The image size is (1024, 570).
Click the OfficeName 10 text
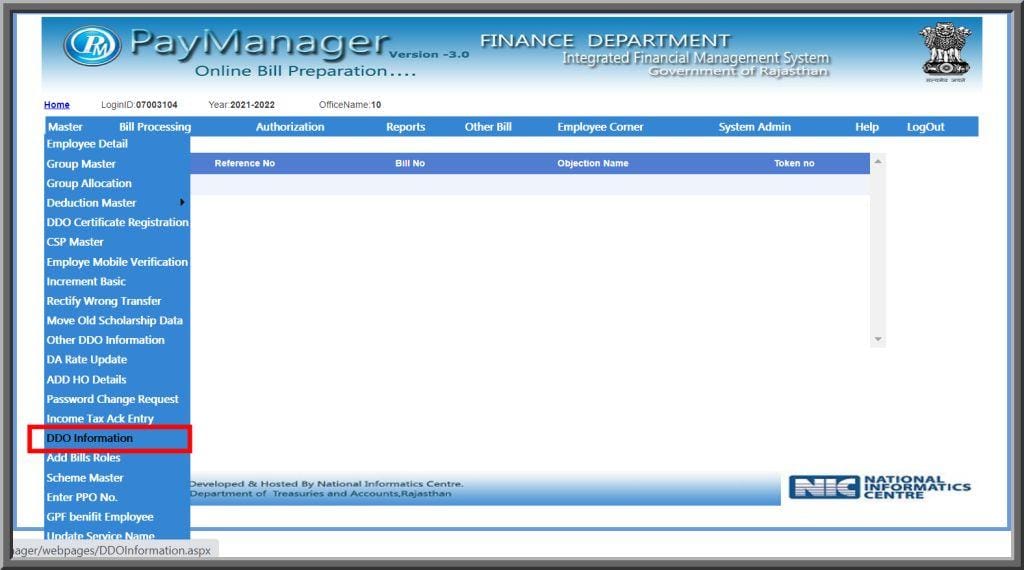coord(350,104)
